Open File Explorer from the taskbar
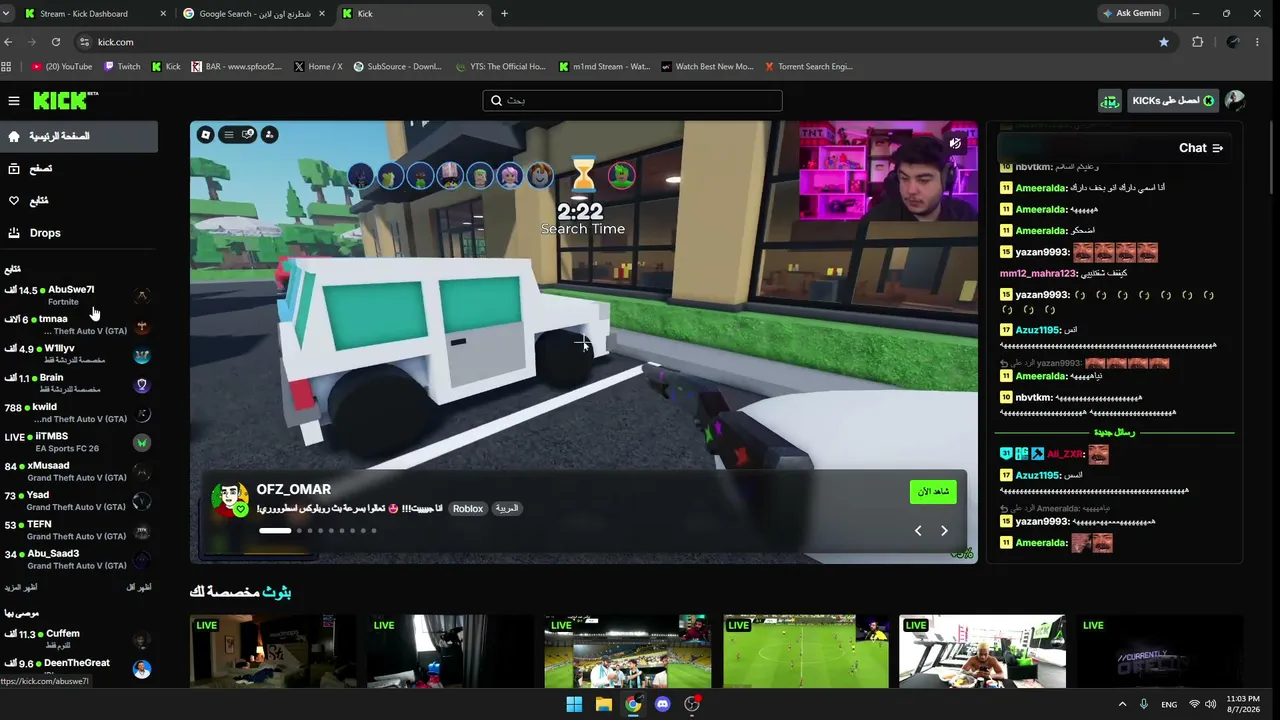 pos(603,704)
